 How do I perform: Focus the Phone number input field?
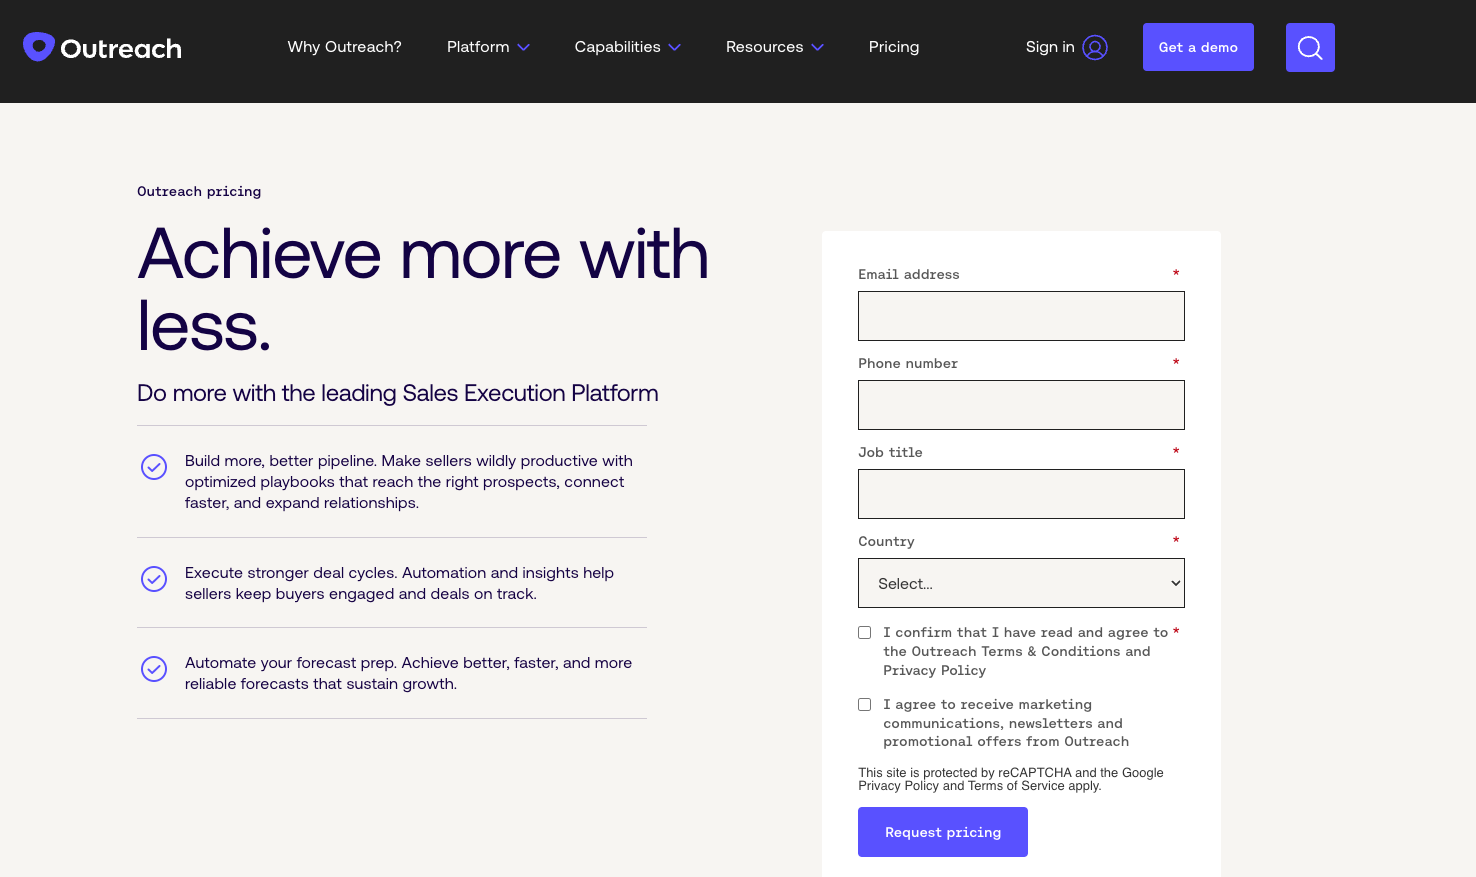coord(1021,405)
